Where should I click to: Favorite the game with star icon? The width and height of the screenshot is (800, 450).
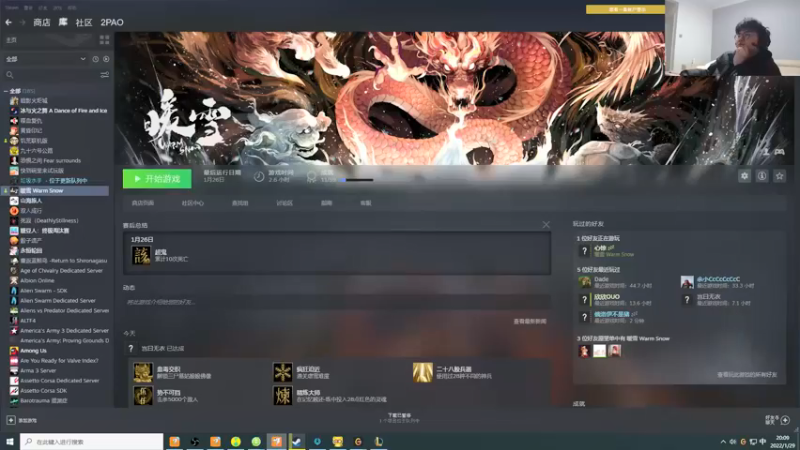780,176
